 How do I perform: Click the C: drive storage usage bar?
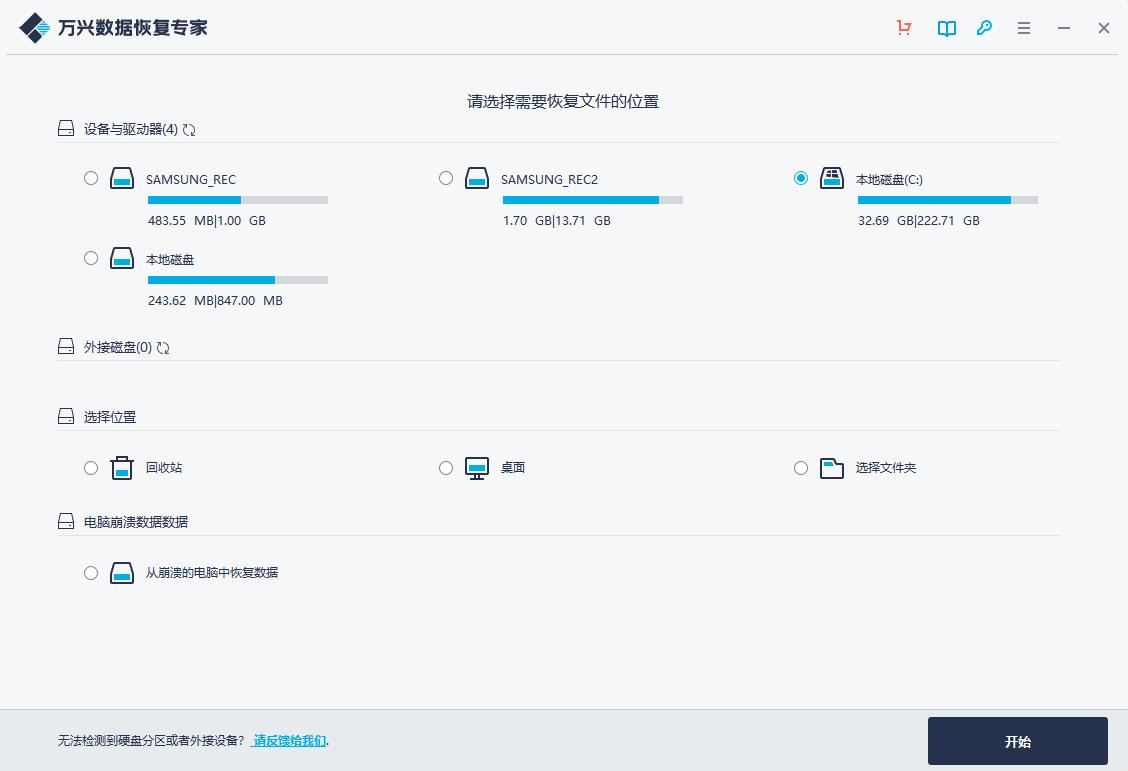[x=948, y=199]
